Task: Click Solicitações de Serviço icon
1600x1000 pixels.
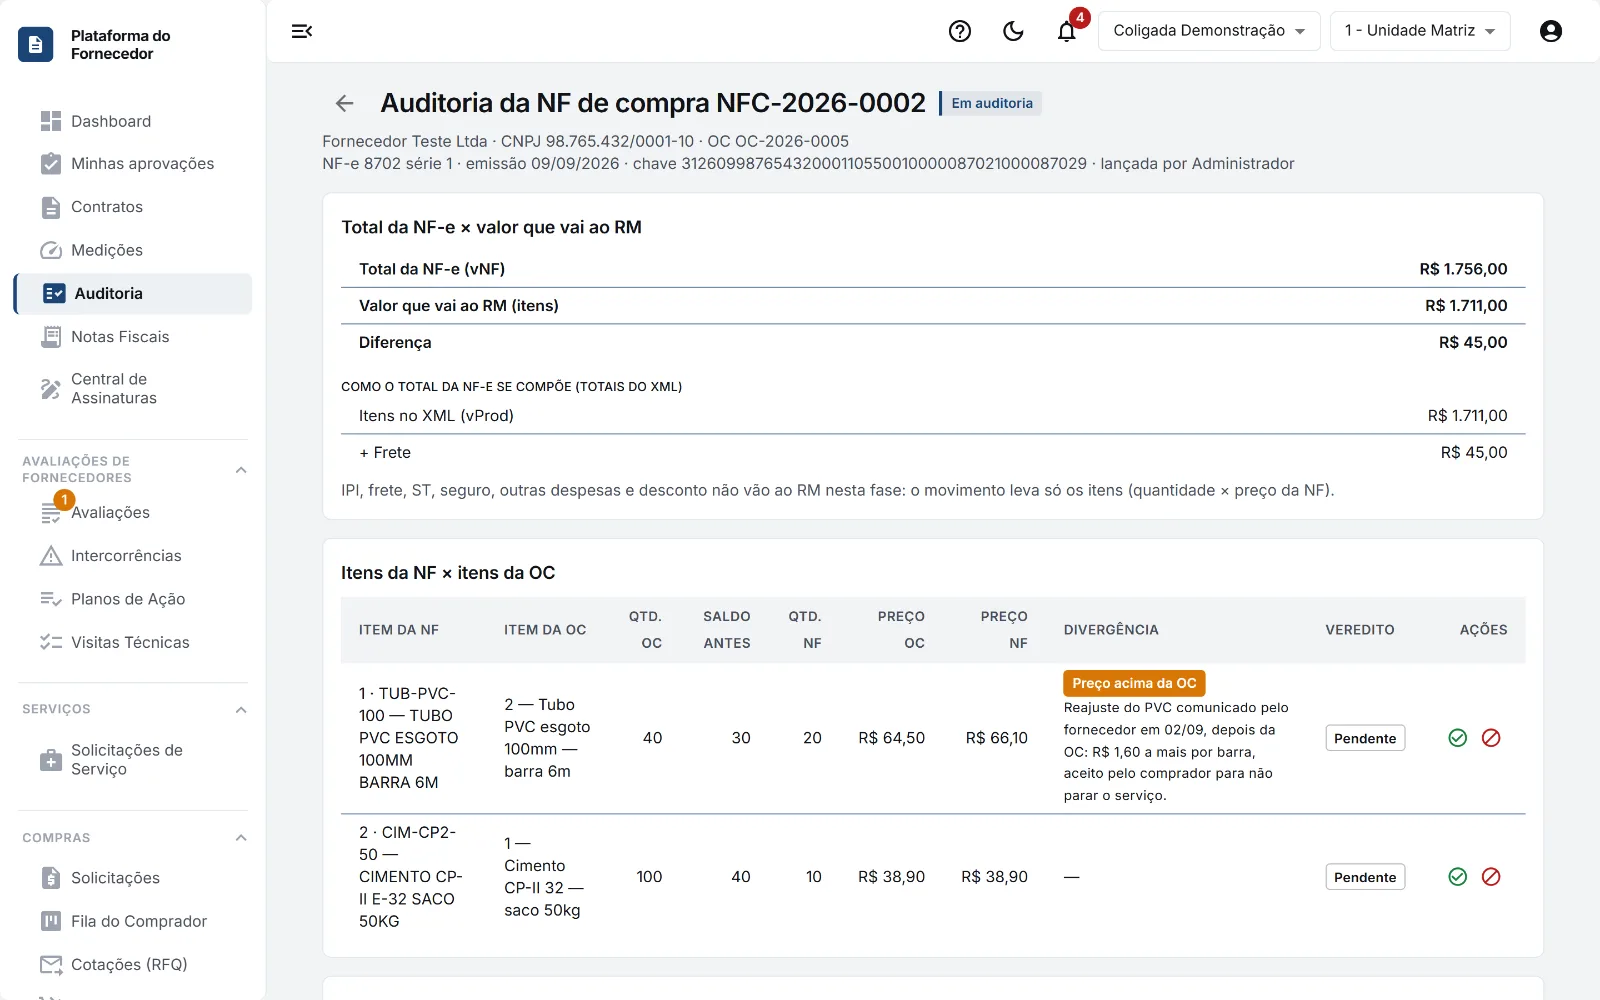Action: 51,760
